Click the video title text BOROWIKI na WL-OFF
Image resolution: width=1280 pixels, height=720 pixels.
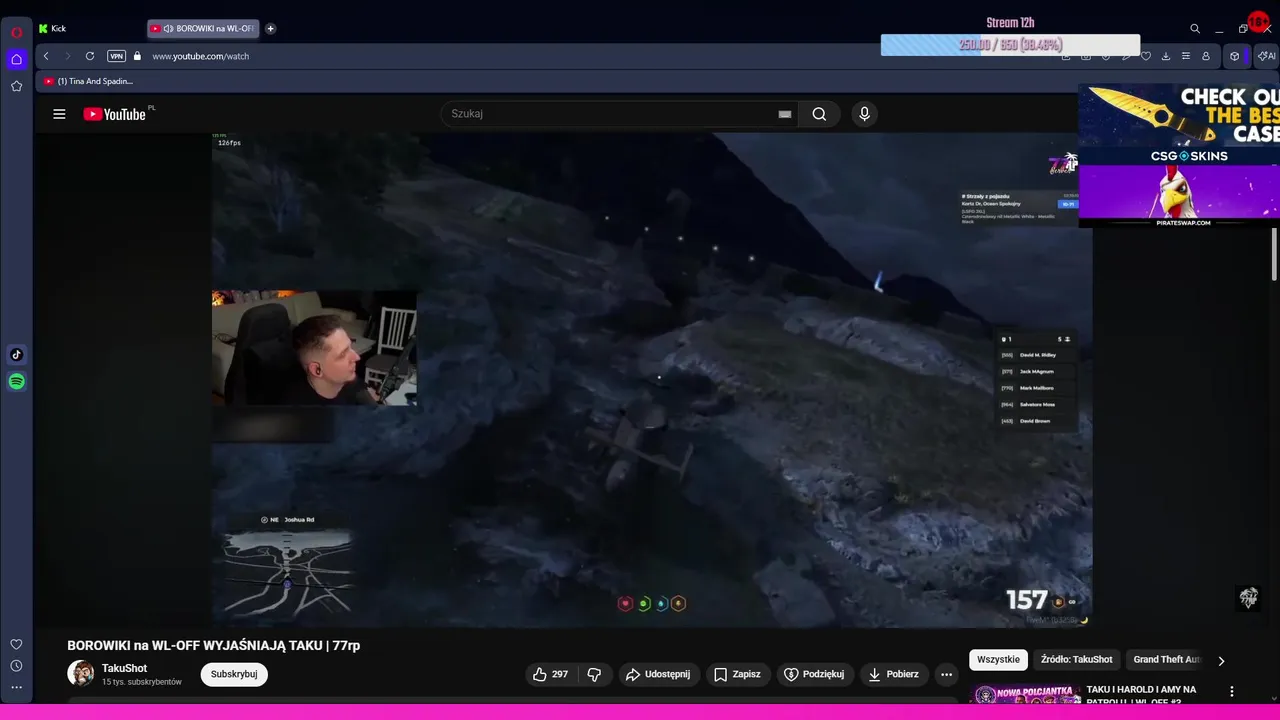point(213,646)
